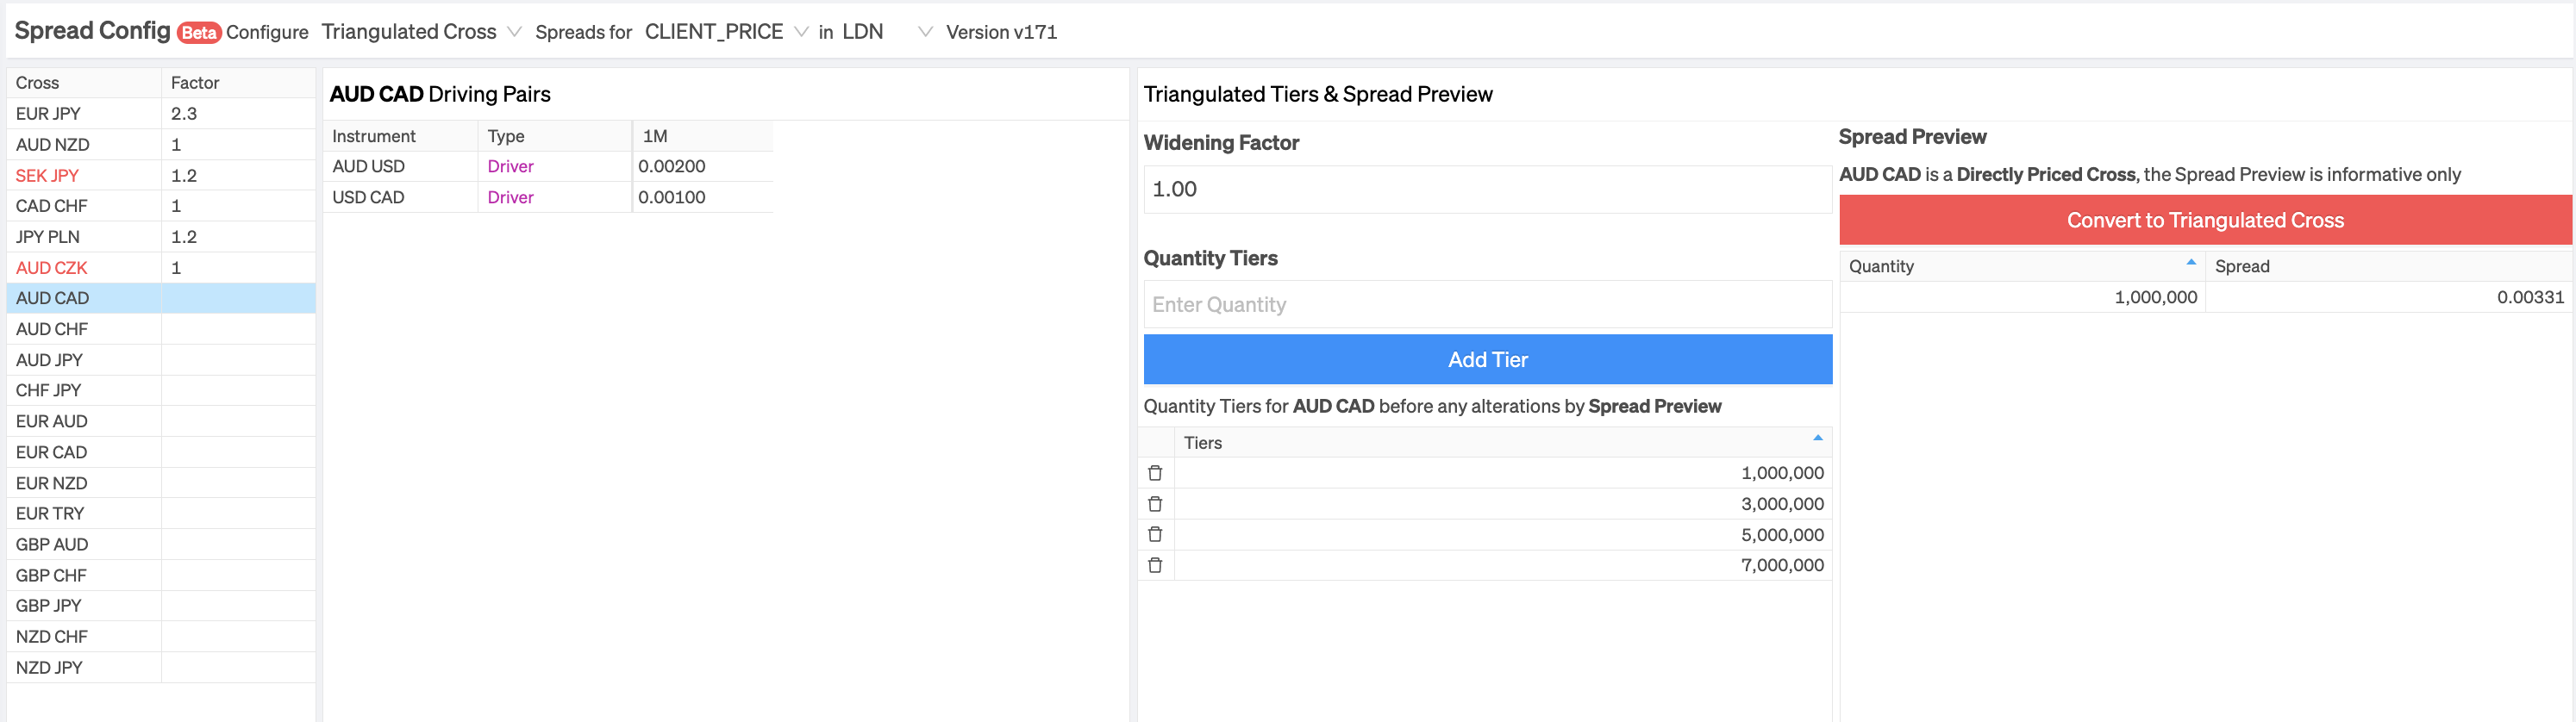2576x722 pixels.
Task: Remove the 7,000,000 tier with trash icon
Action: pos(1155,565)
